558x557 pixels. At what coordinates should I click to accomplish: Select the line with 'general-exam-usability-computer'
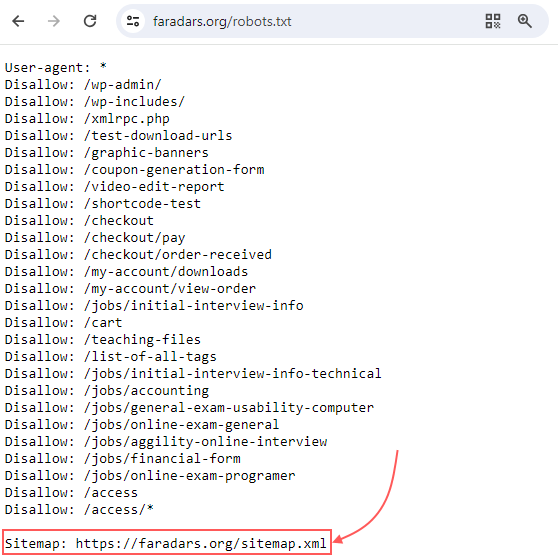pos(189,408)
